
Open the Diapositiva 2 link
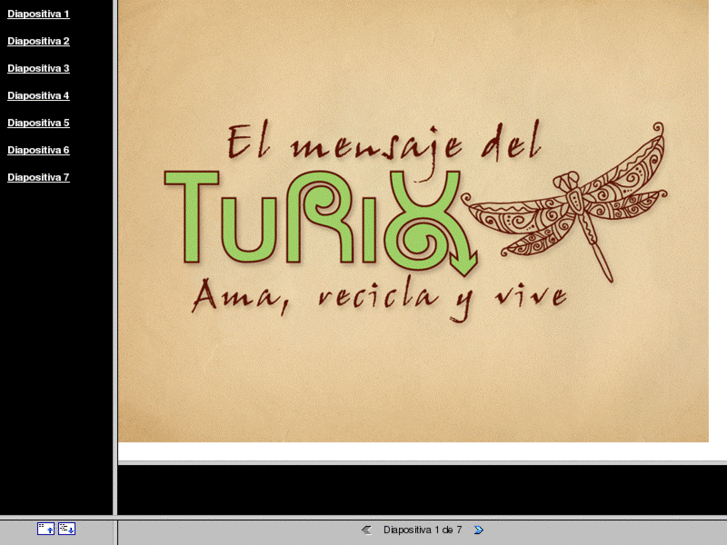coord(38,41)
